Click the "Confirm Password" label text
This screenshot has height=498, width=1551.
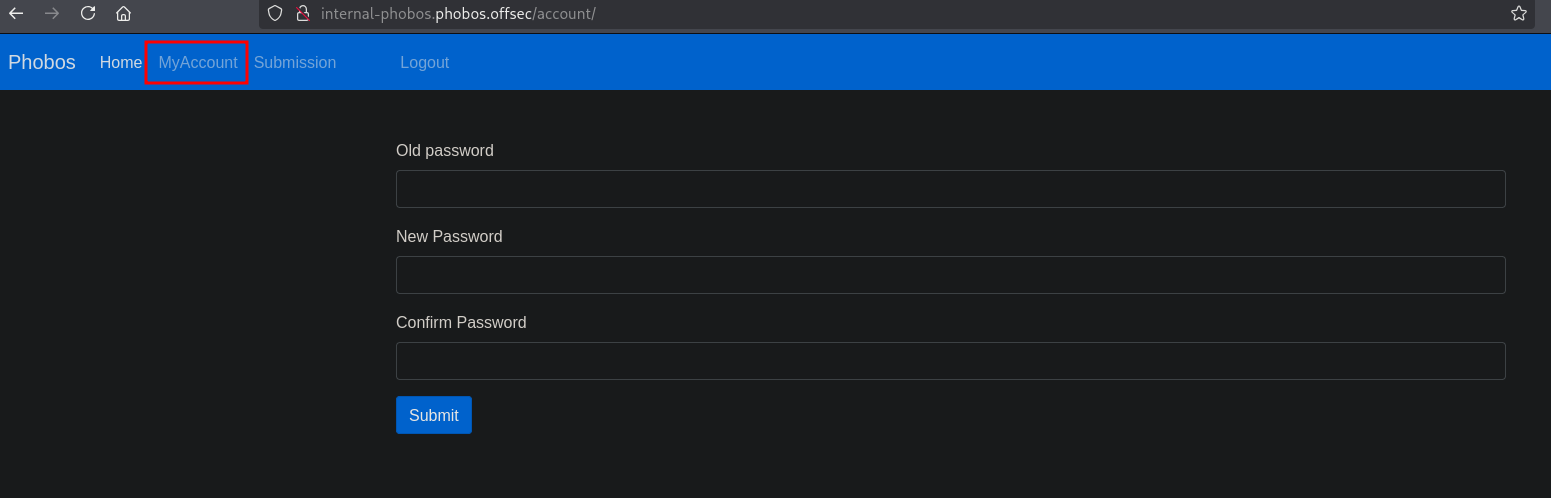click(461, 323)
